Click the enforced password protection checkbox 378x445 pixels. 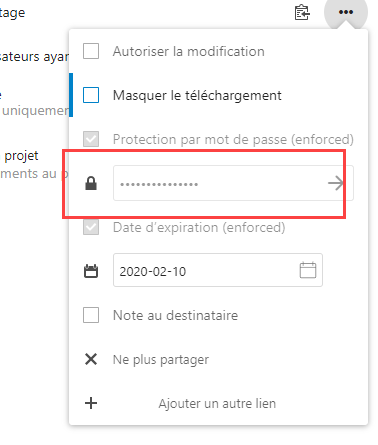click(91, 139)
